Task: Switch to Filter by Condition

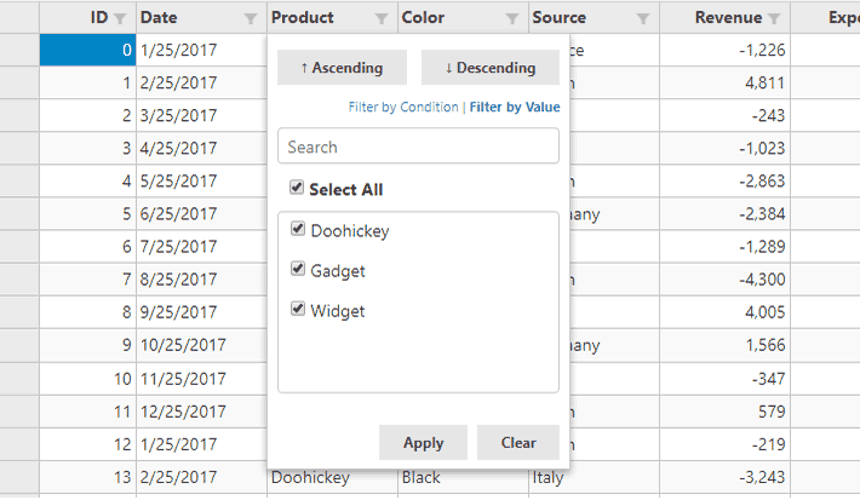Action: [403, 107]
